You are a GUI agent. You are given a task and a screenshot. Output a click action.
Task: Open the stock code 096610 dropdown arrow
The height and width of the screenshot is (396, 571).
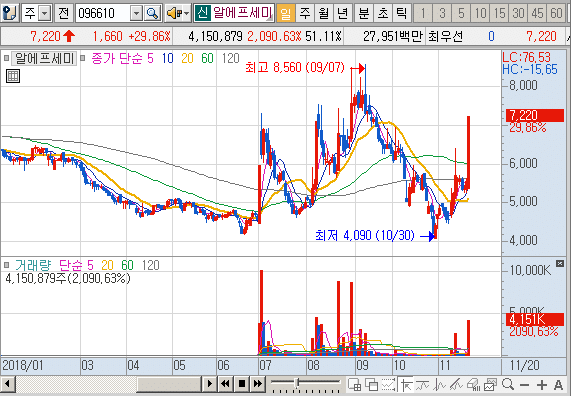click(136, 14)
